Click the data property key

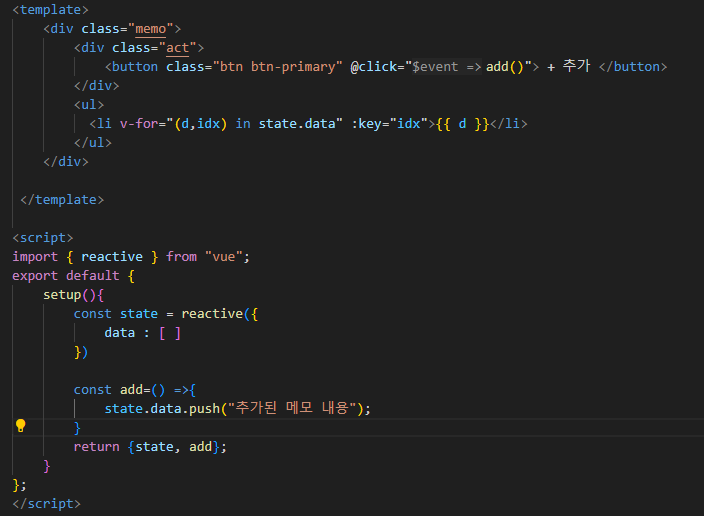(119, 333)
